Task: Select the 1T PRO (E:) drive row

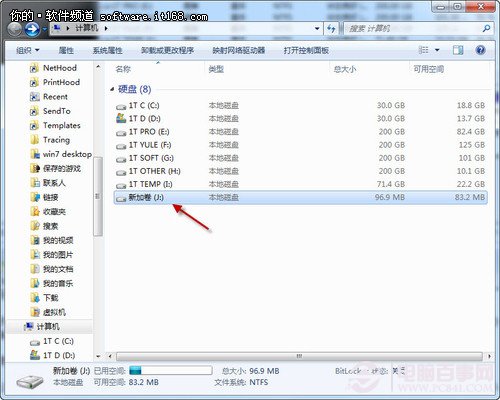Action: click(300, 132)
